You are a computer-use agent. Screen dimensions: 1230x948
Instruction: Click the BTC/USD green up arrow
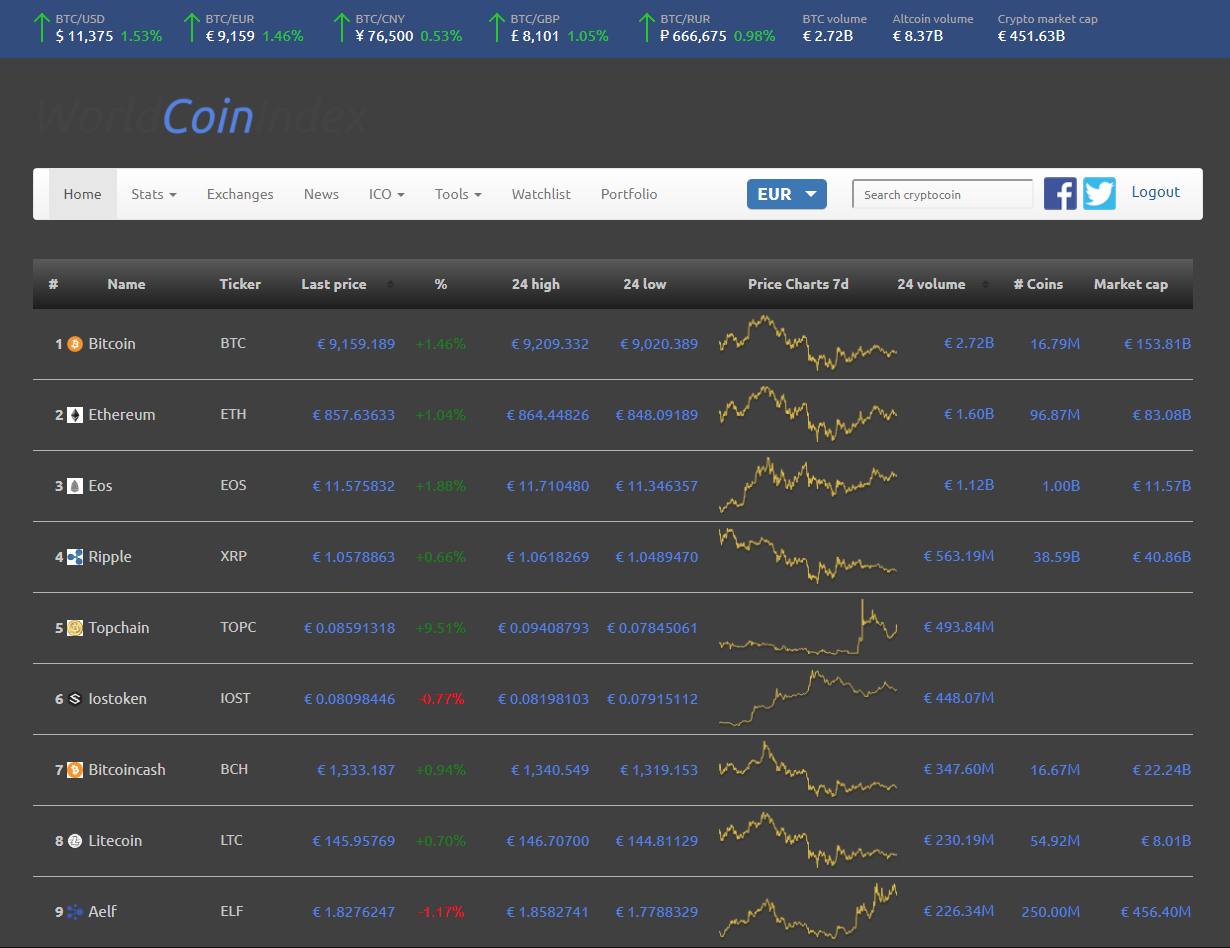click(41, 27)
